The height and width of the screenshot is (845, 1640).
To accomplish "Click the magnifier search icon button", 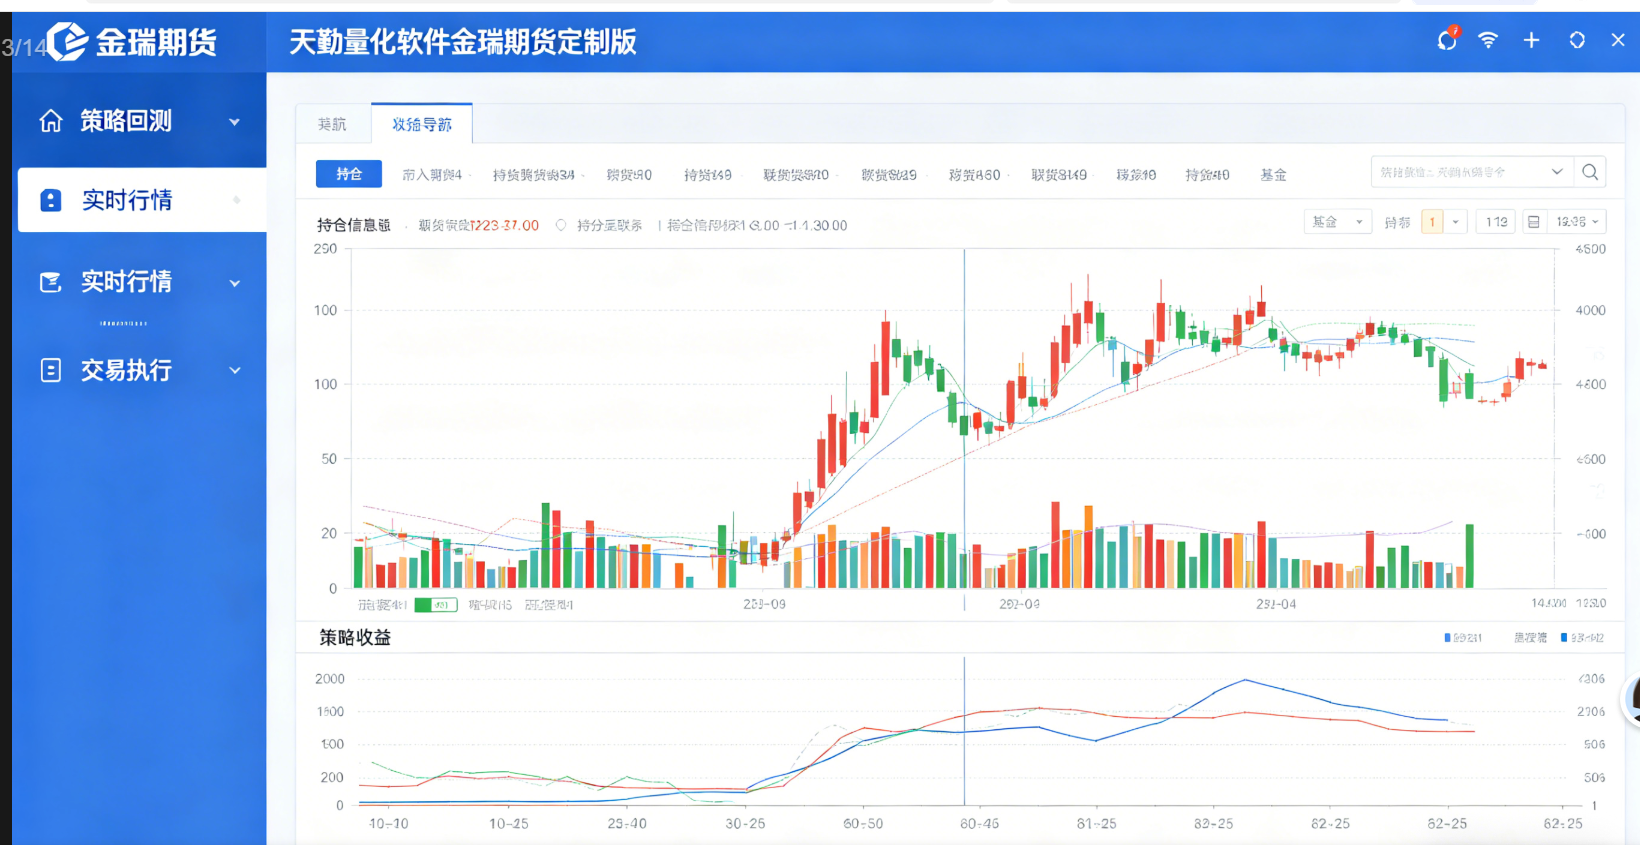I will tap(1590, 172).
